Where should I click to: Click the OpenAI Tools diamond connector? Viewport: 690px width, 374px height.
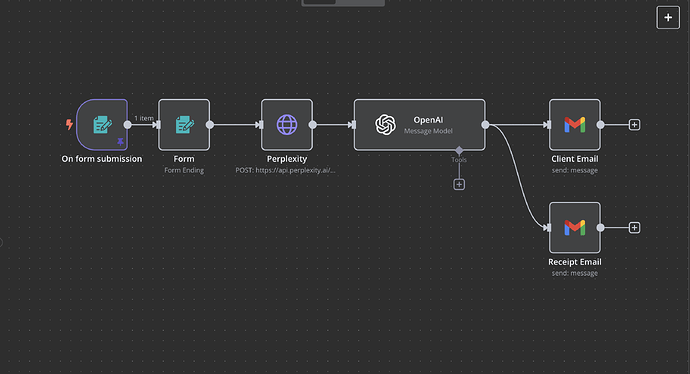pos(459,150)
